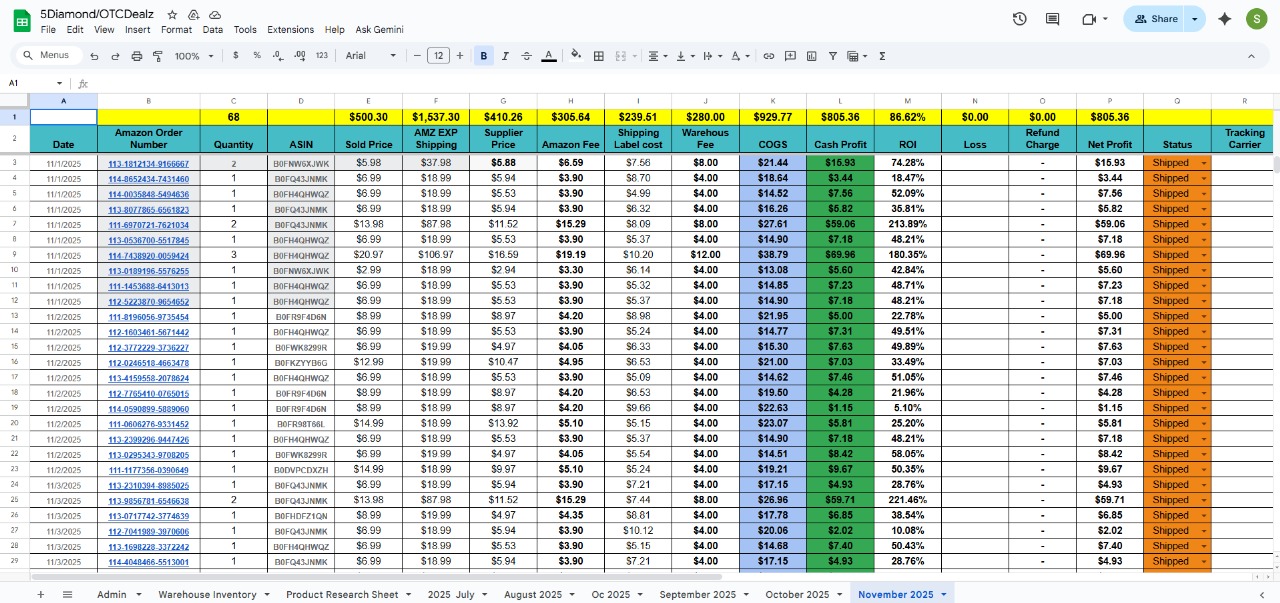The height and width of the screenshot is (603, 1280).
Task: Select the Paint format tool
Action: pyautogui.click(x=157, y=56)
